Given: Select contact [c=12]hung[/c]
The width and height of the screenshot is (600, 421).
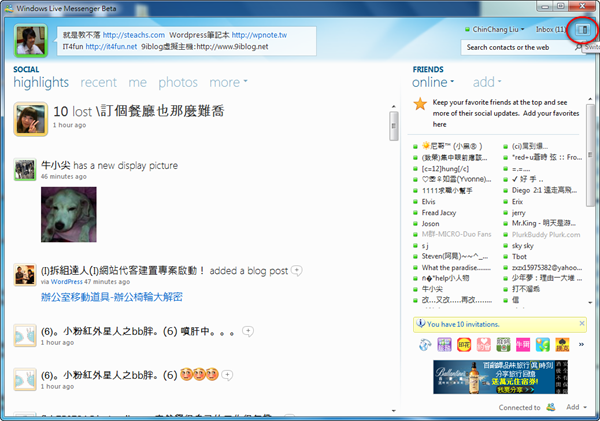Looking at the screenshot, I should click(x=445, y=168).
